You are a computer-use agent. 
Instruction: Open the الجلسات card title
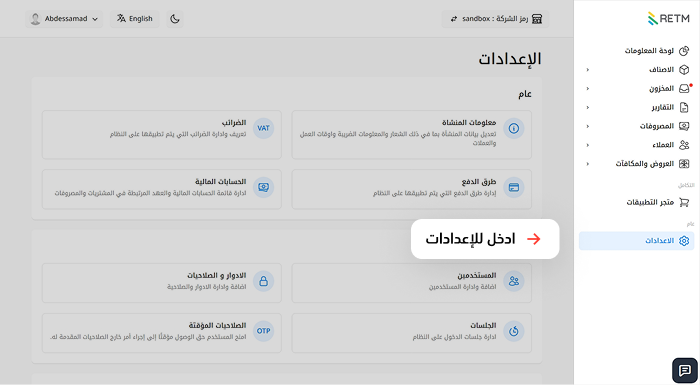click(483, 326)
